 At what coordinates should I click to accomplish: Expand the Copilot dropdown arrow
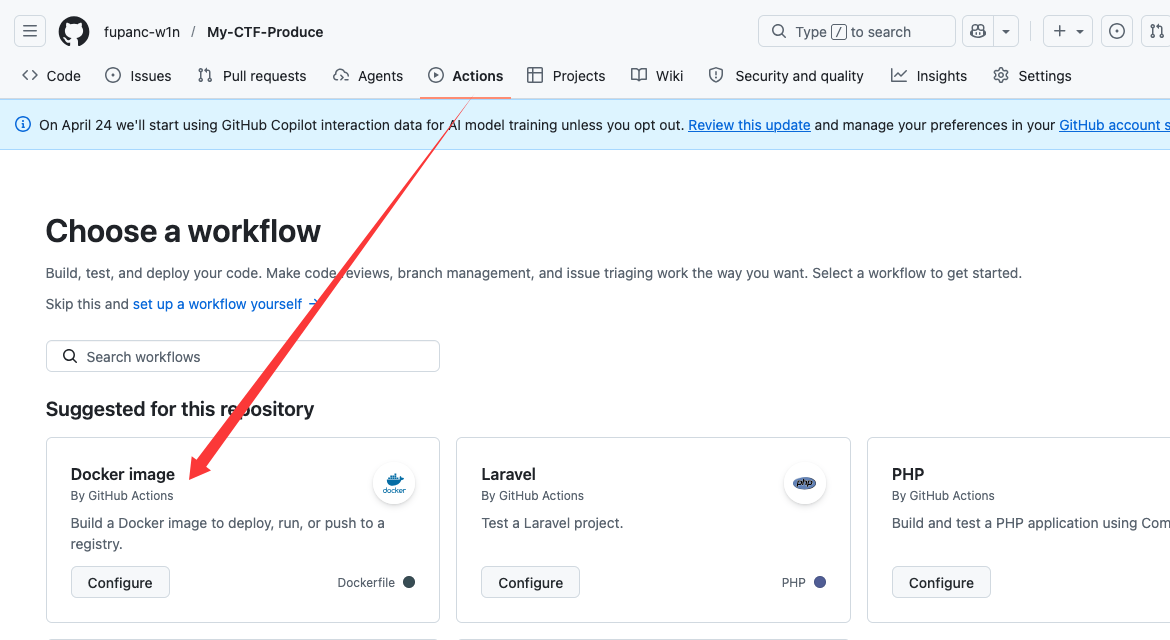(1006, 31)
